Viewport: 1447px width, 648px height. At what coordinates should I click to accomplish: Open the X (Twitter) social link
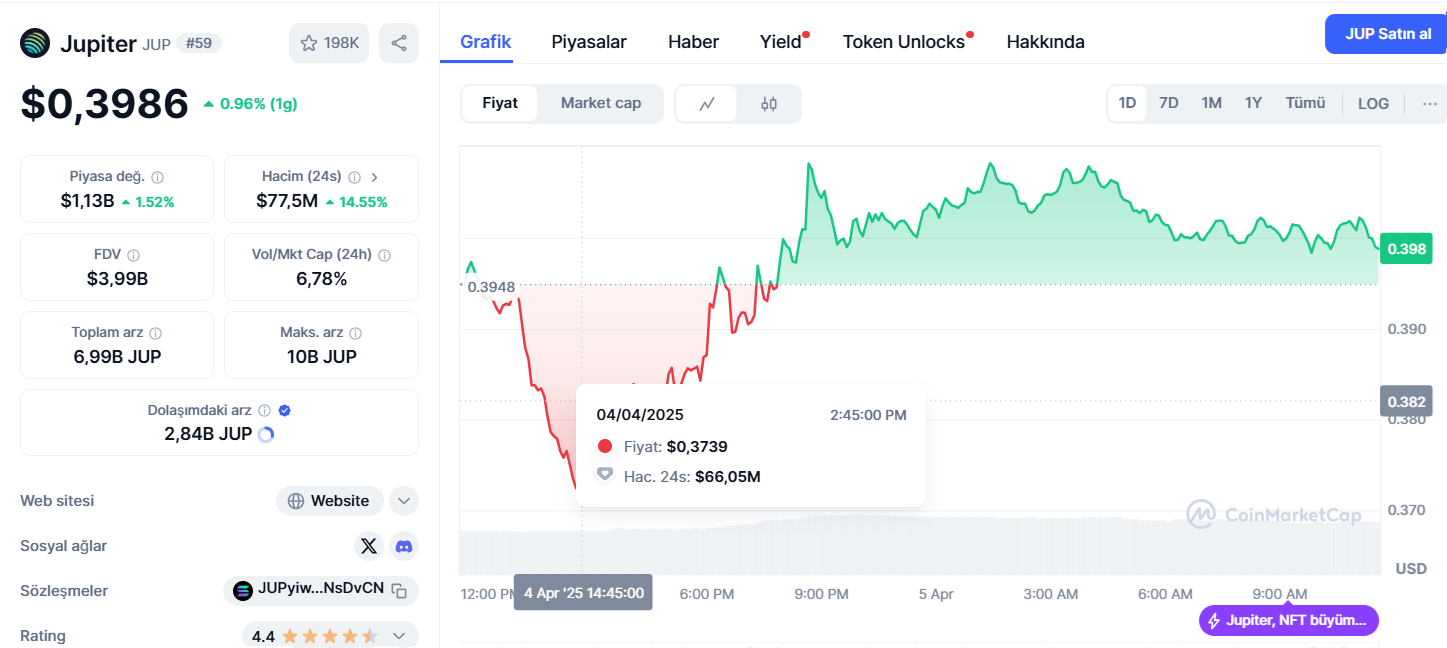click(369, 546)
